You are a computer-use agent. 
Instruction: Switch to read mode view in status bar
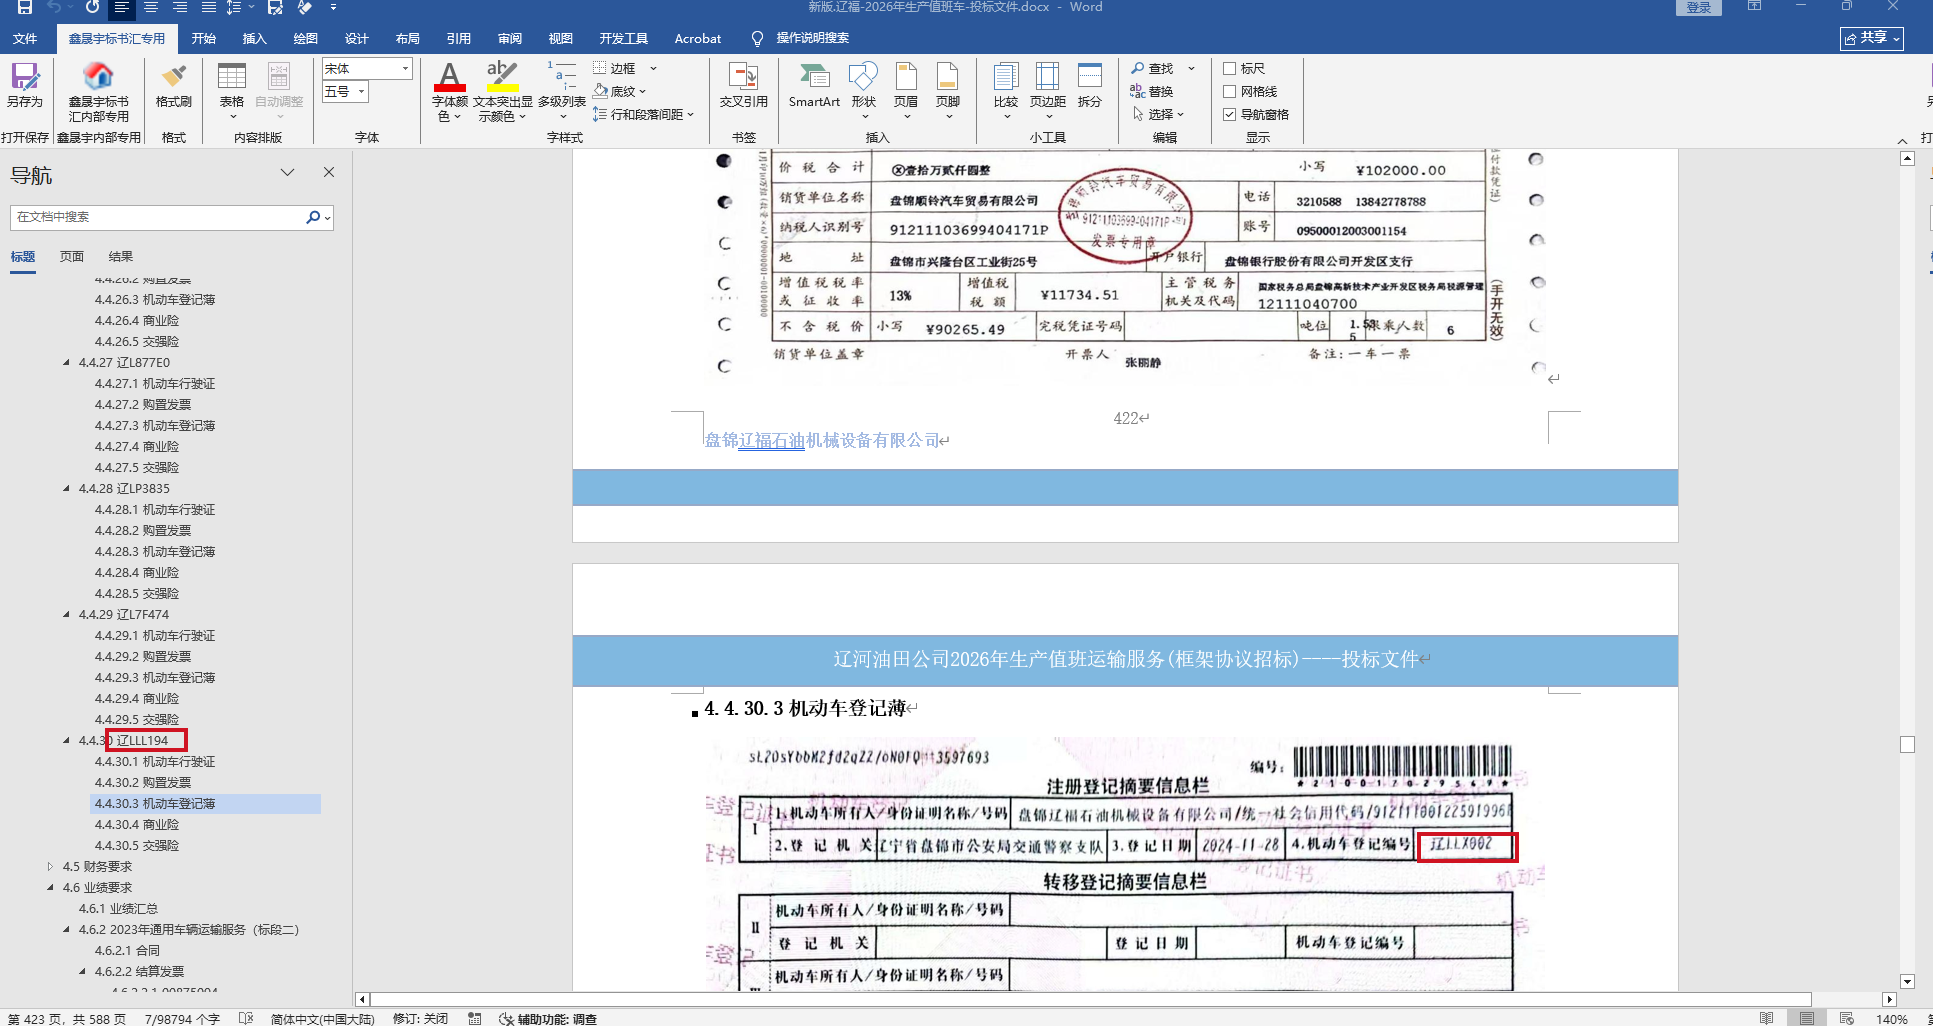coord(1767,1018)
